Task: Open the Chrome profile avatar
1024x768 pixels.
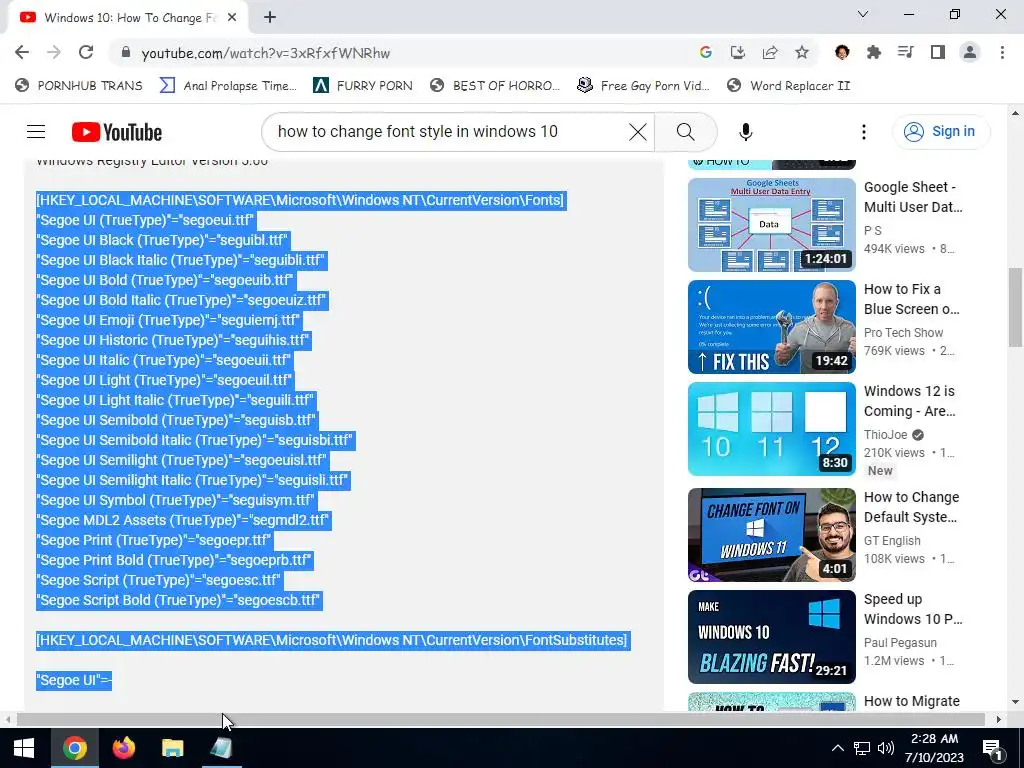Action: 970,52
